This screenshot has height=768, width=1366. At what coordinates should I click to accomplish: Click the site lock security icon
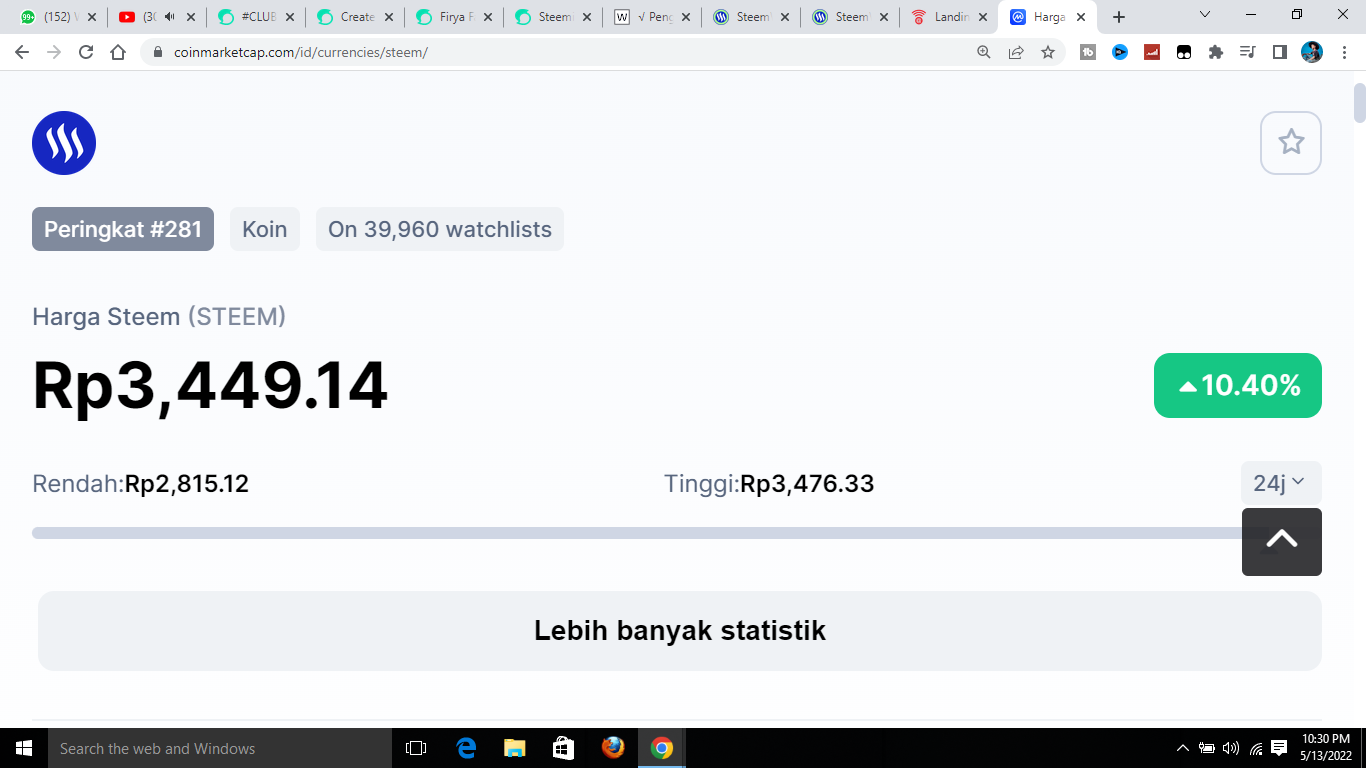[157, 52]
